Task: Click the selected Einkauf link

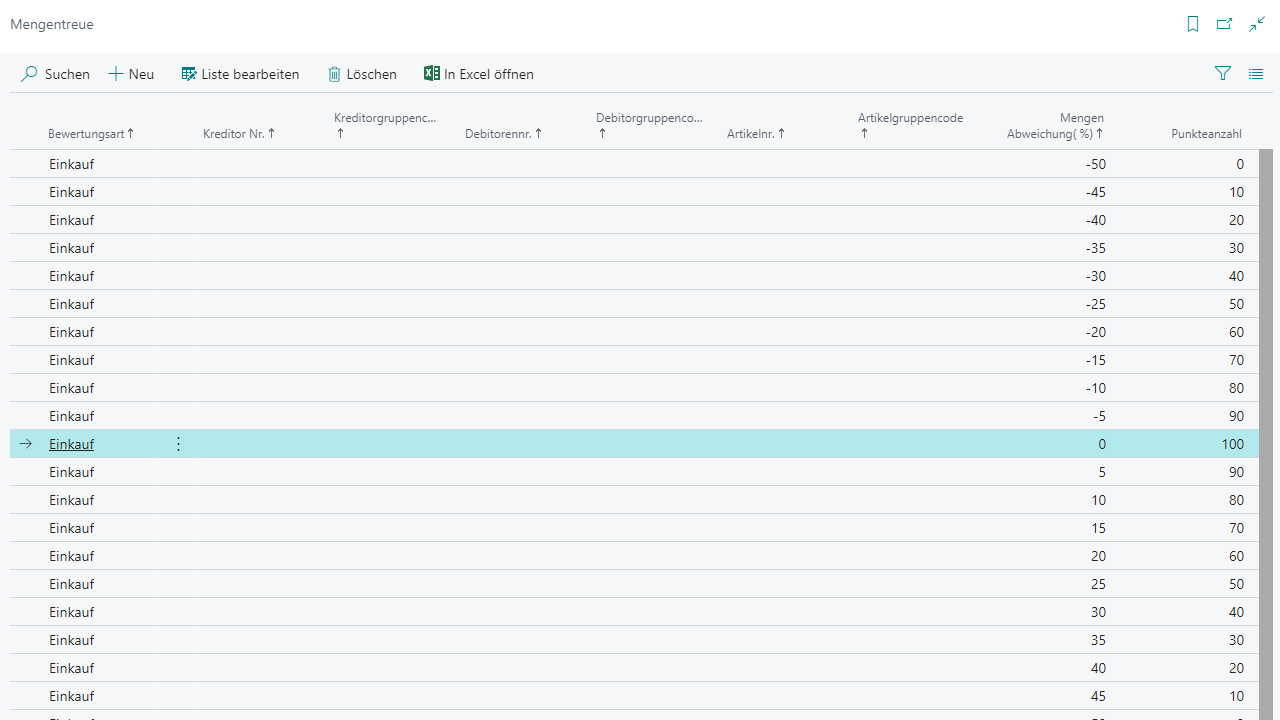Action: coord(71,444)
